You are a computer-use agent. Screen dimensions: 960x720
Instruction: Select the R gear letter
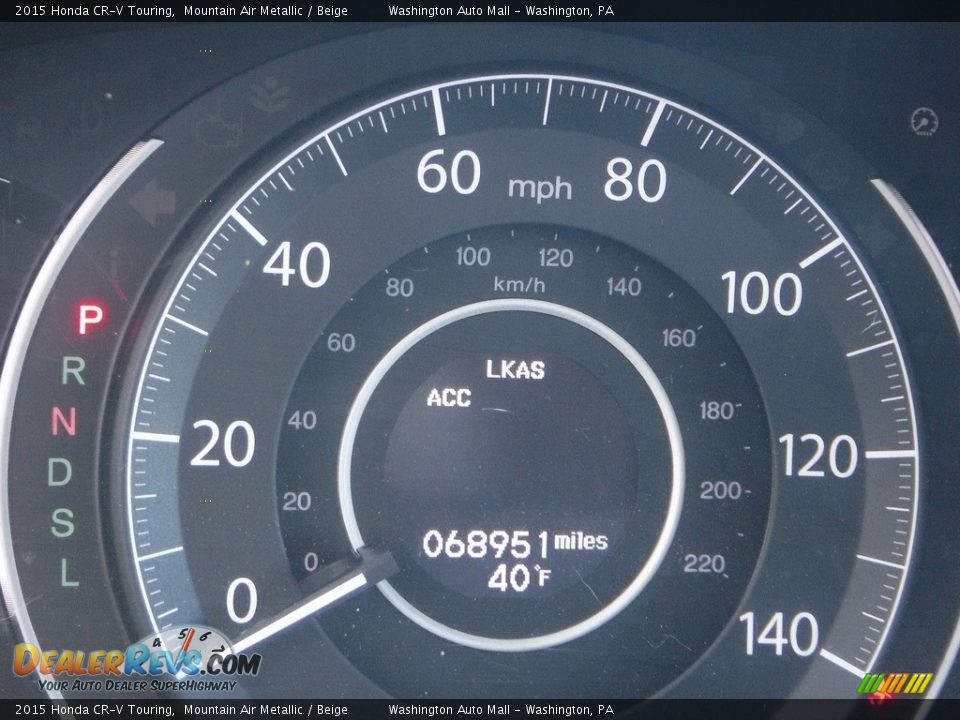tap(73, 370)
